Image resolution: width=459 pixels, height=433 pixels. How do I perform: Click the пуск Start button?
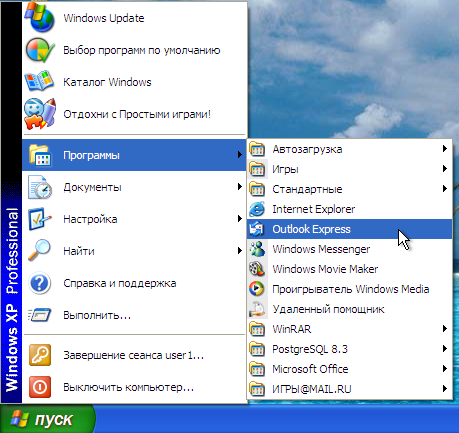[x=48, y=419]
